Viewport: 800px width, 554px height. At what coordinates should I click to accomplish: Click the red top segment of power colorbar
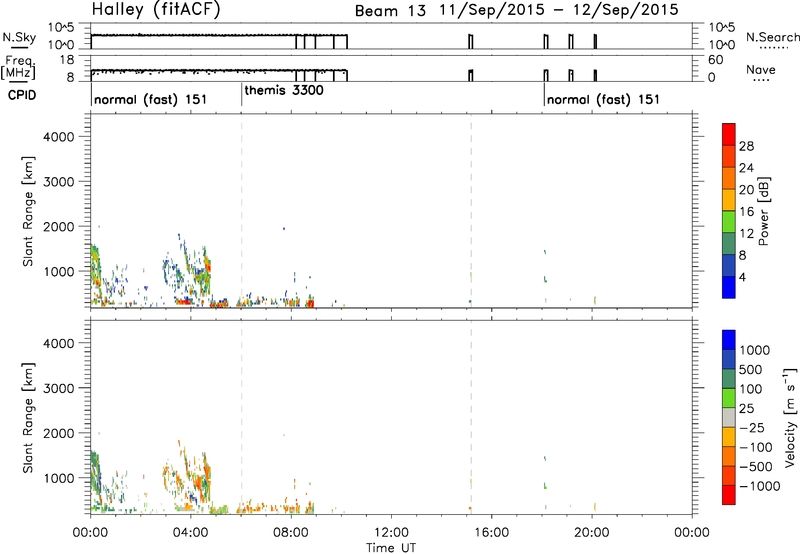(x=729, y=134)
